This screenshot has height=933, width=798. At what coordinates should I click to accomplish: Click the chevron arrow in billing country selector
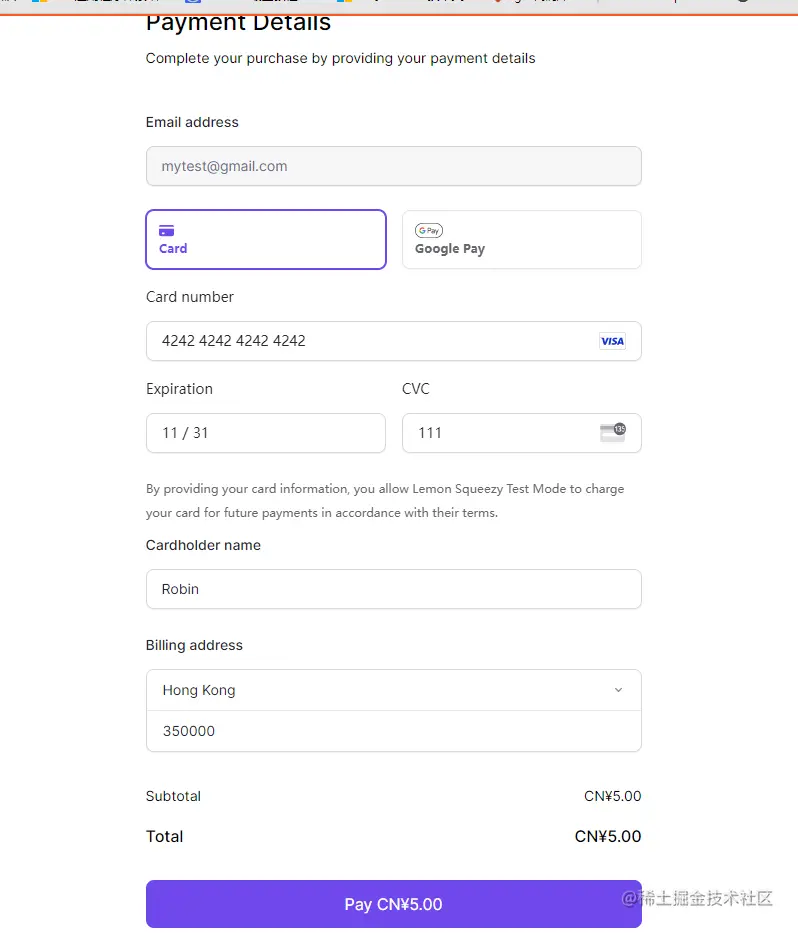[618, 690]
